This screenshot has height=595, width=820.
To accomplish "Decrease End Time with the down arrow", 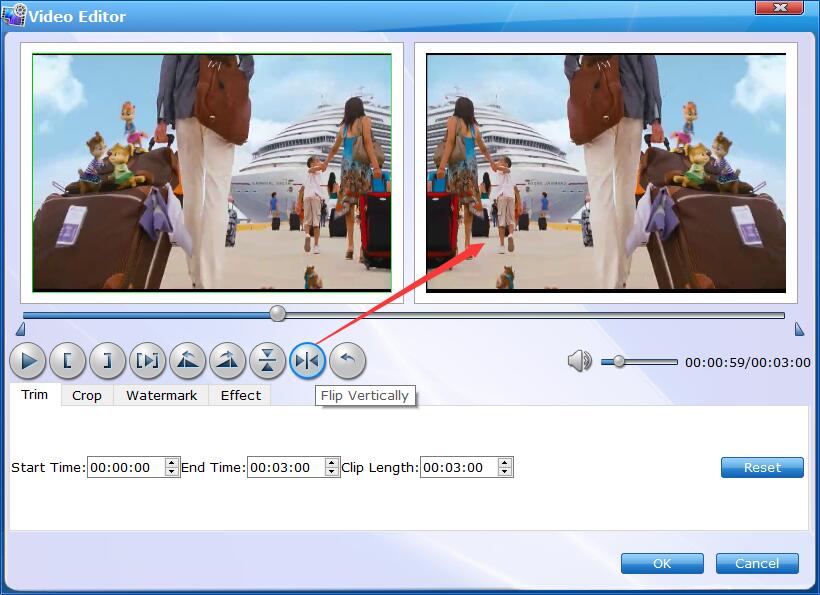I will [x=332, y=472].
